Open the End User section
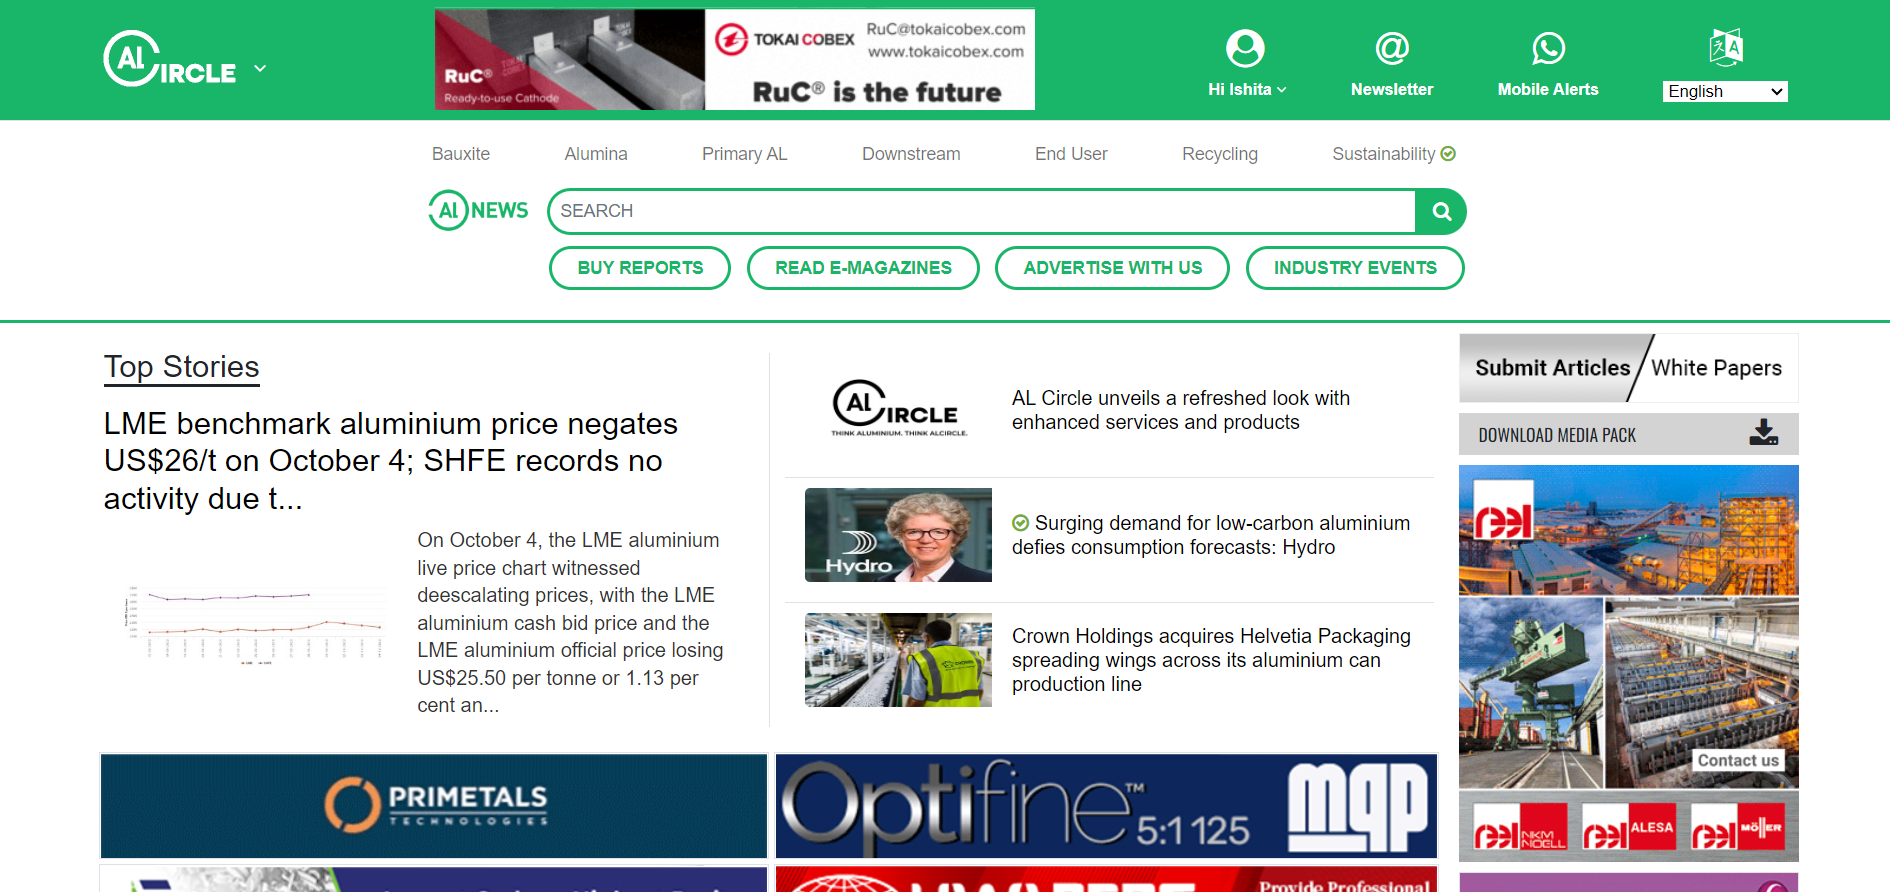The width and height of the screenshot is (1890, 892). click(x=1071, y=154)
